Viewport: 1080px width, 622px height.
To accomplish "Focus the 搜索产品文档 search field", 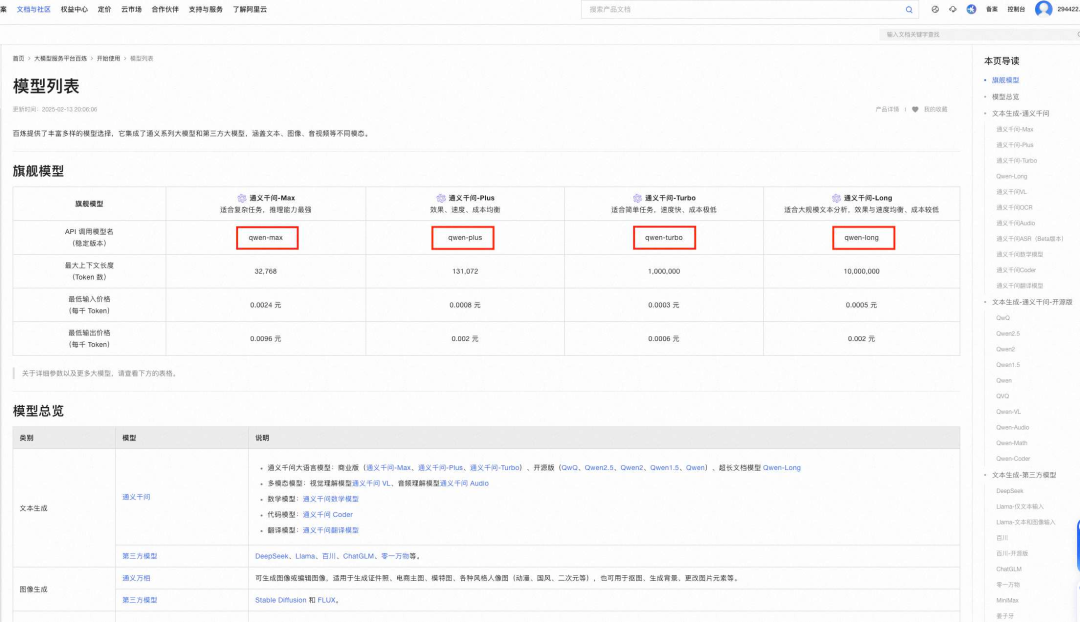I will [x=751, y=10].
